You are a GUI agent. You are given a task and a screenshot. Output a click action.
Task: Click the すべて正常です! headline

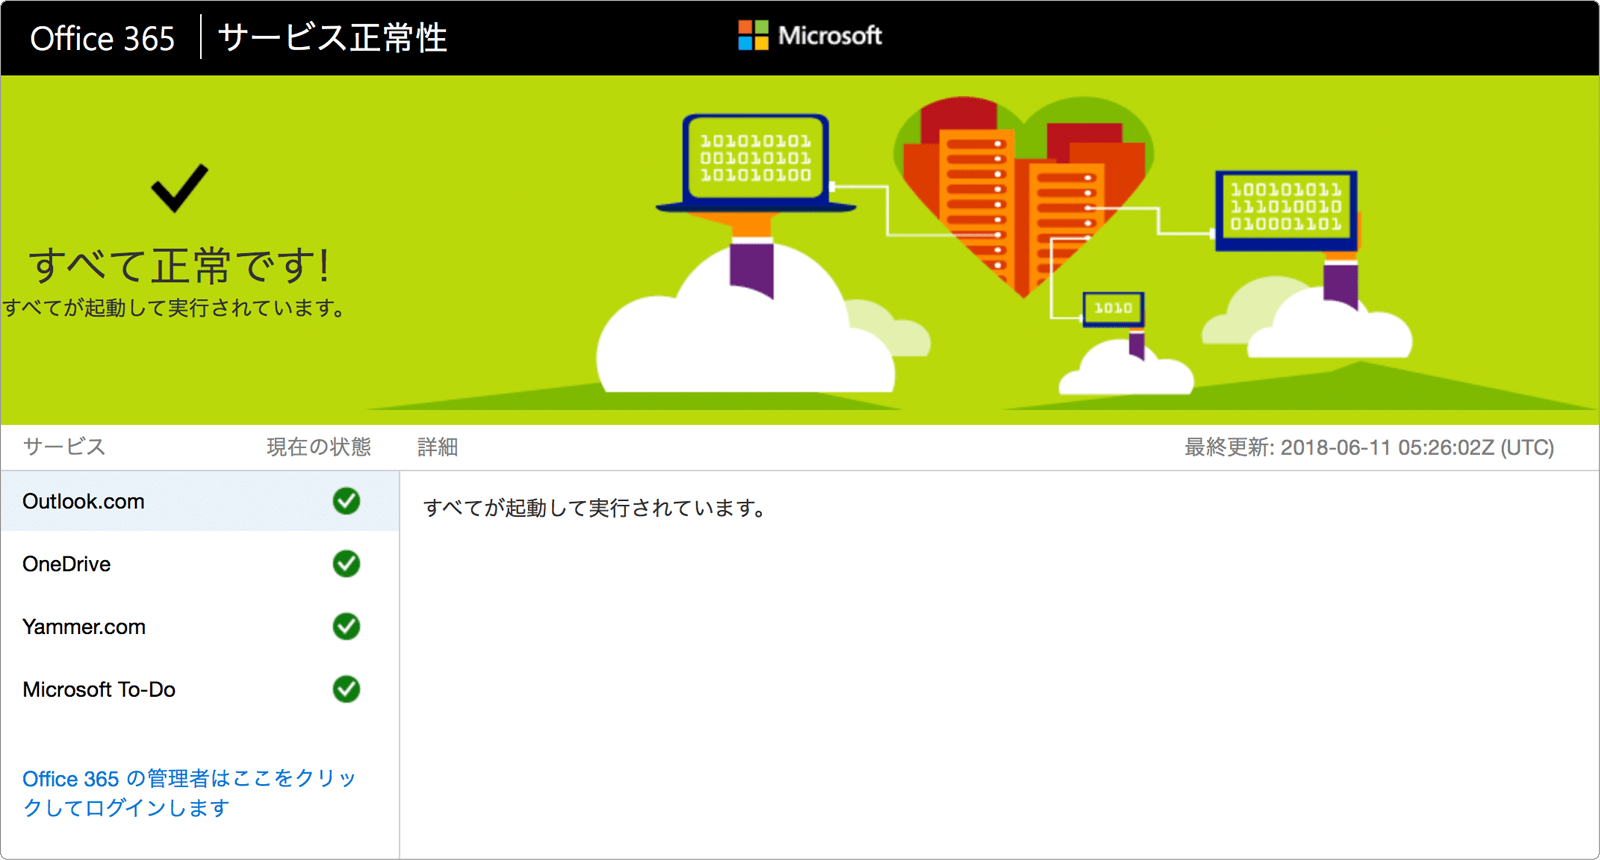point(180,266)
